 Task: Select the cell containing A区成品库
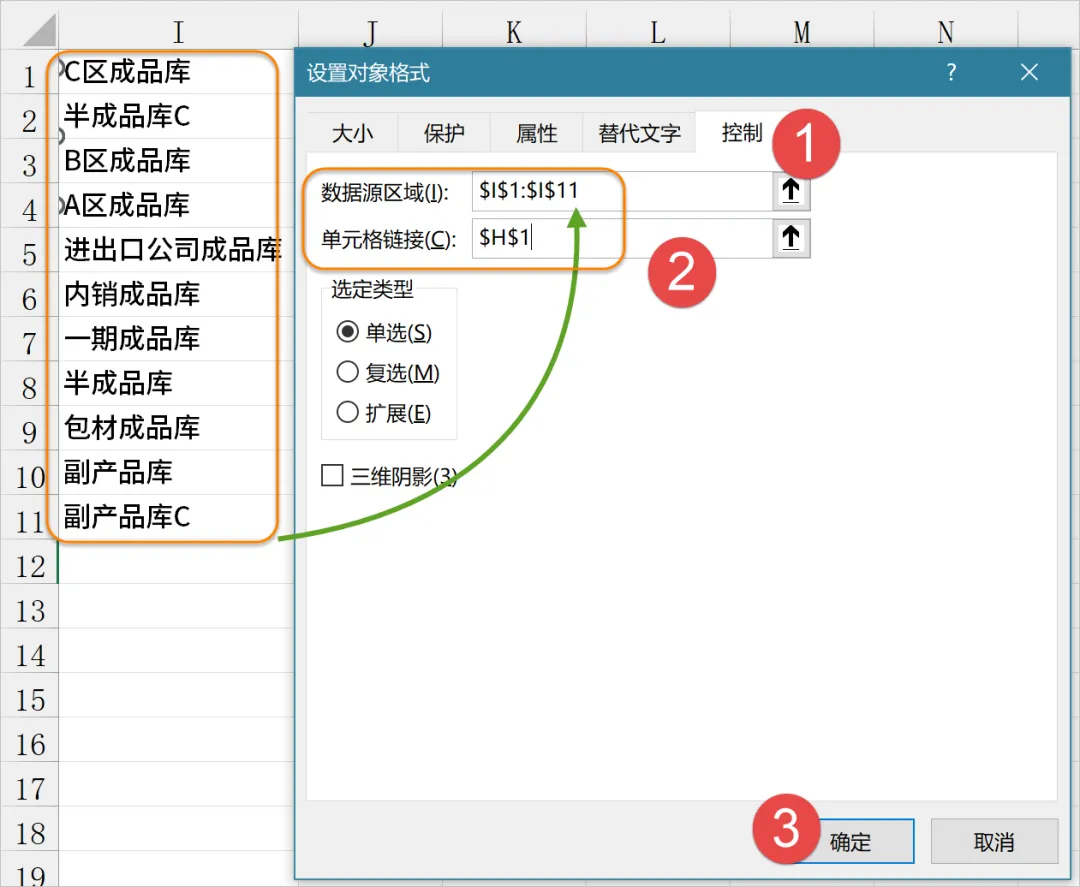178,205
